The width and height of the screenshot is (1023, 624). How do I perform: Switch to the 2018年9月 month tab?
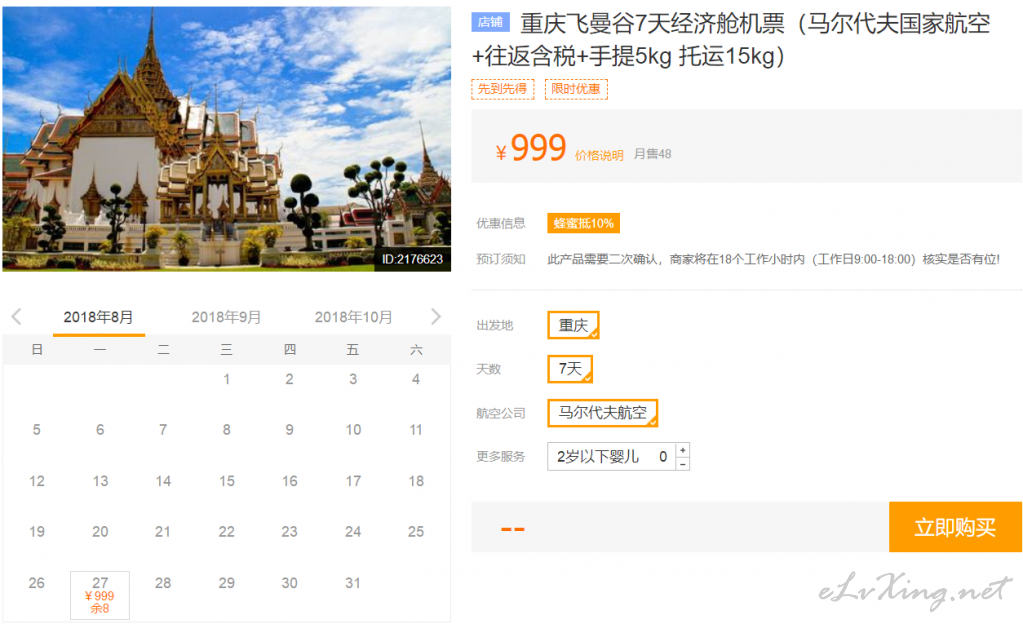(x=226, y=317)
